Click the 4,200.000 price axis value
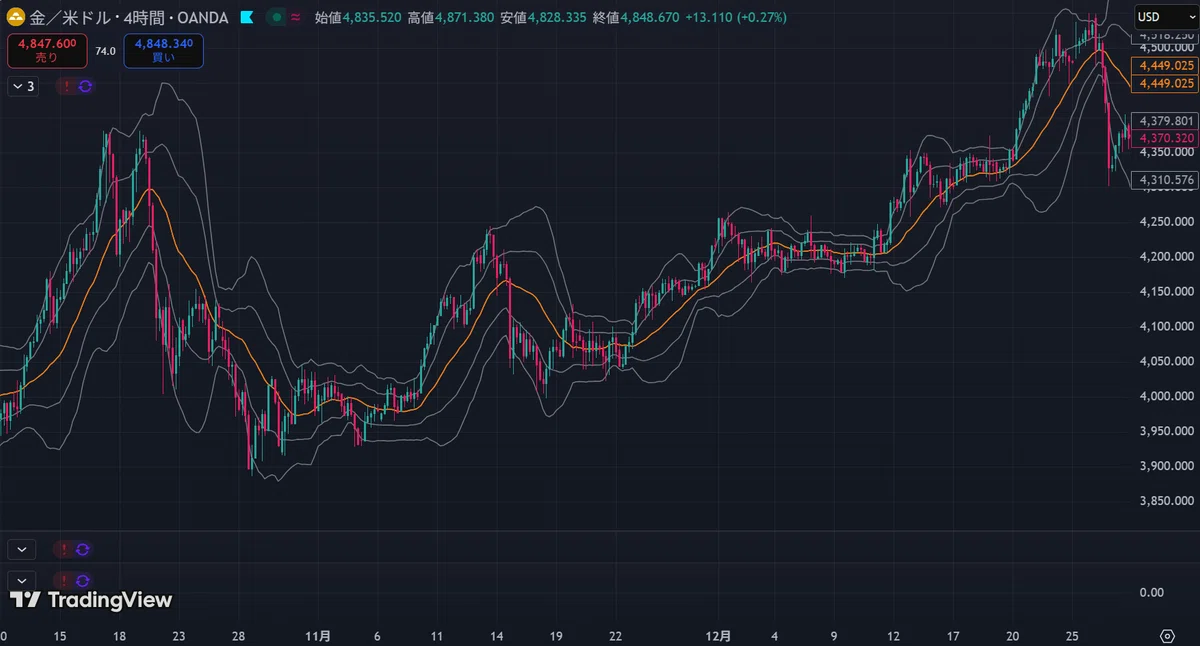This screenshot has height=646, width=1200. (1167, 256)
